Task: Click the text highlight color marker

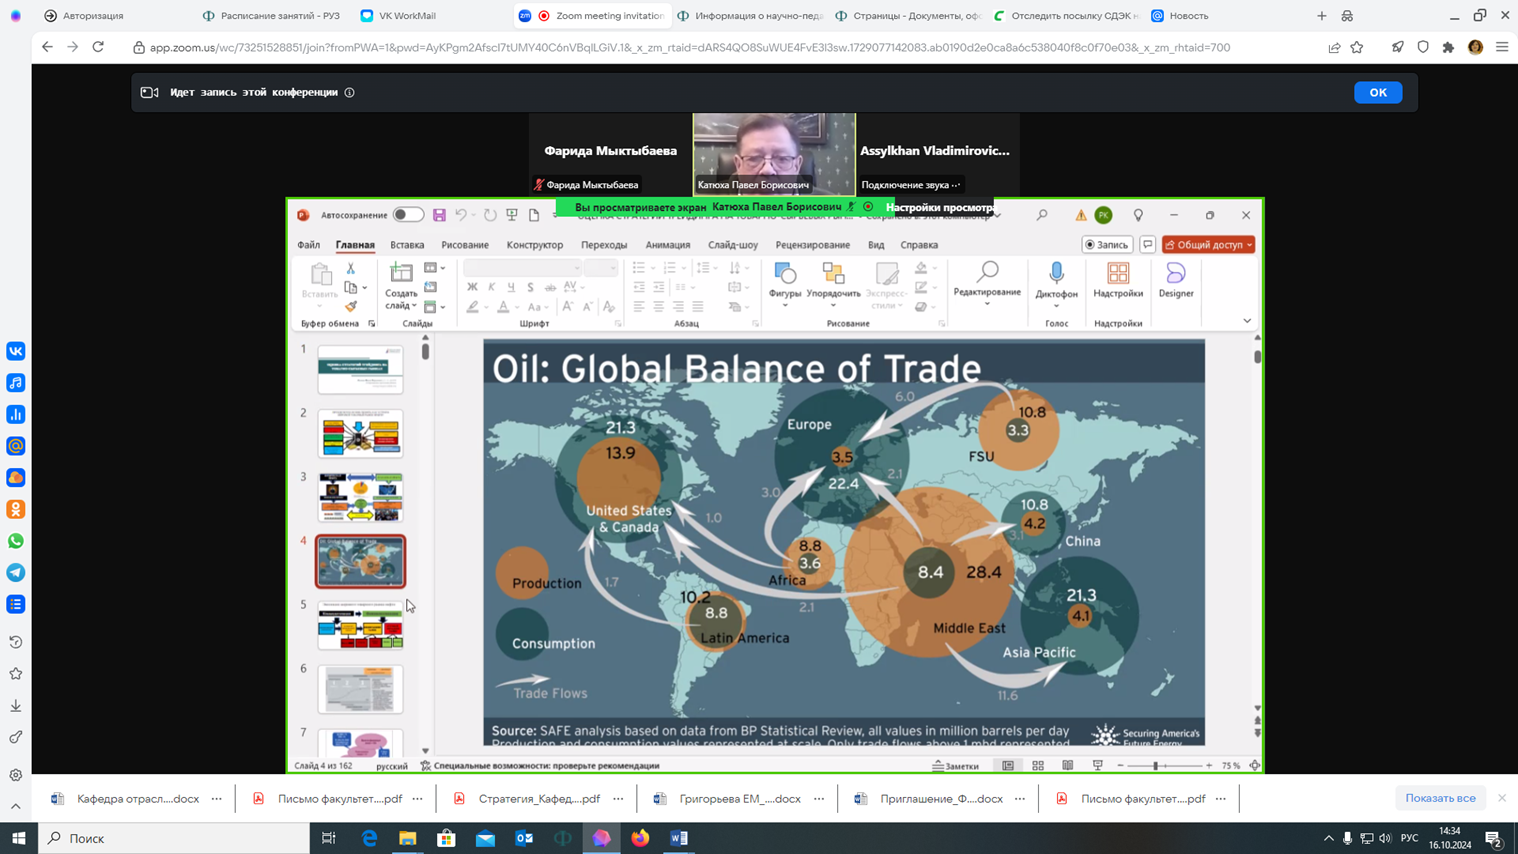Action: tap(472, 307)
